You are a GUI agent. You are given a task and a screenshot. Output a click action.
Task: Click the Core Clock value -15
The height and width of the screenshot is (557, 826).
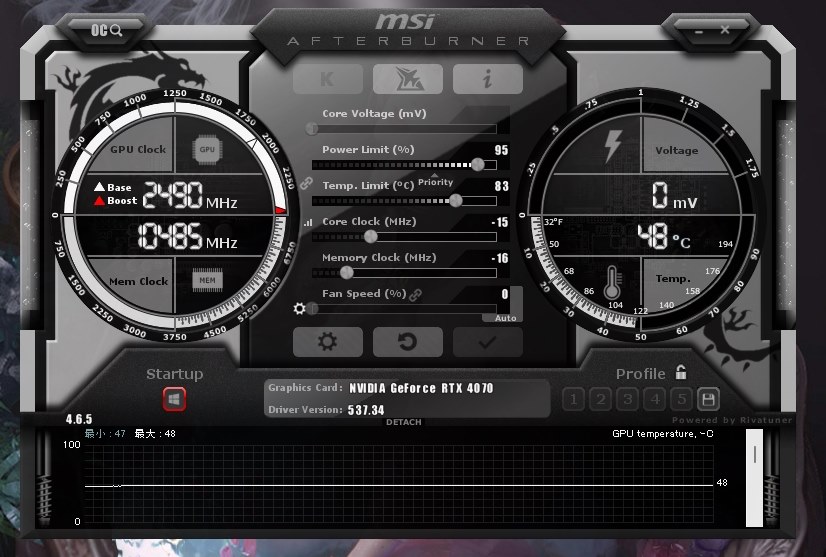click(500, 222)
